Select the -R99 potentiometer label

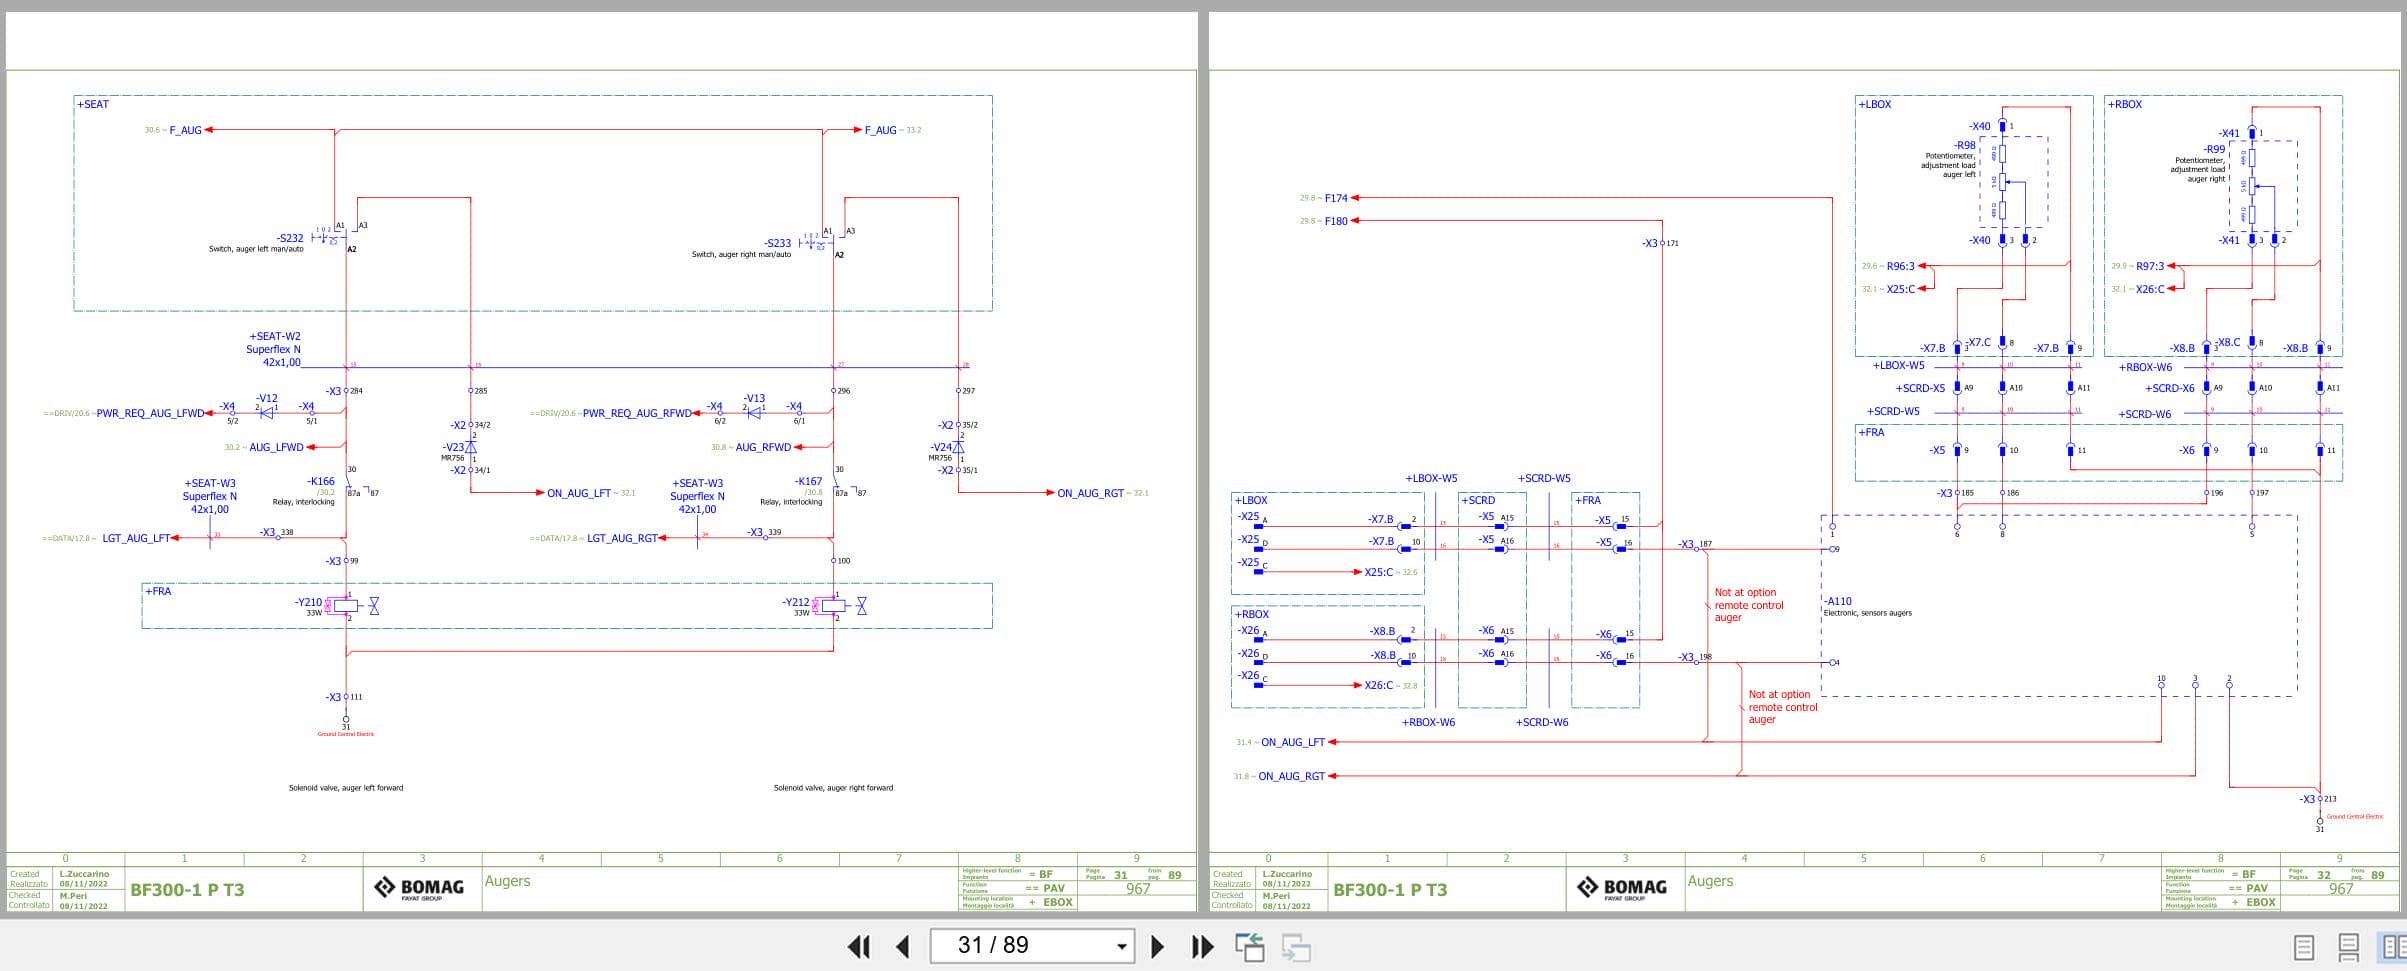point(2214,150)
